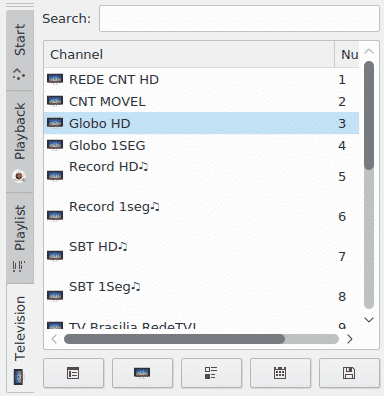This screenshot has width=384, height=396.
Task: Click the vertical scrollbar up arrow
Action: pyautogui.click(x=369, y=51)
